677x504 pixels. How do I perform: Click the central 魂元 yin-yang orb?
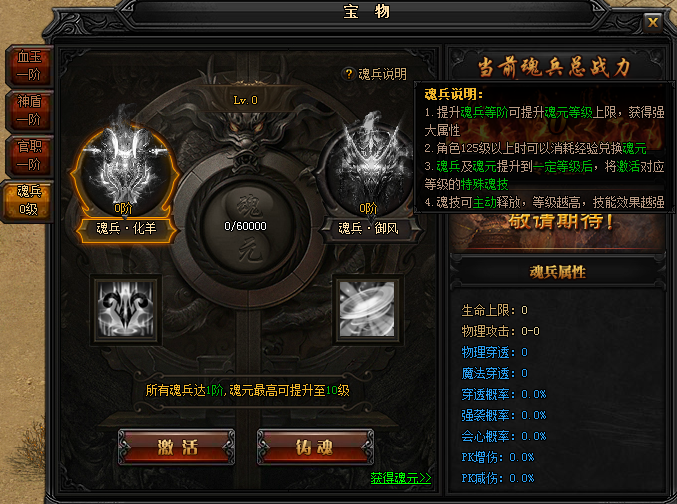[246, 226]
